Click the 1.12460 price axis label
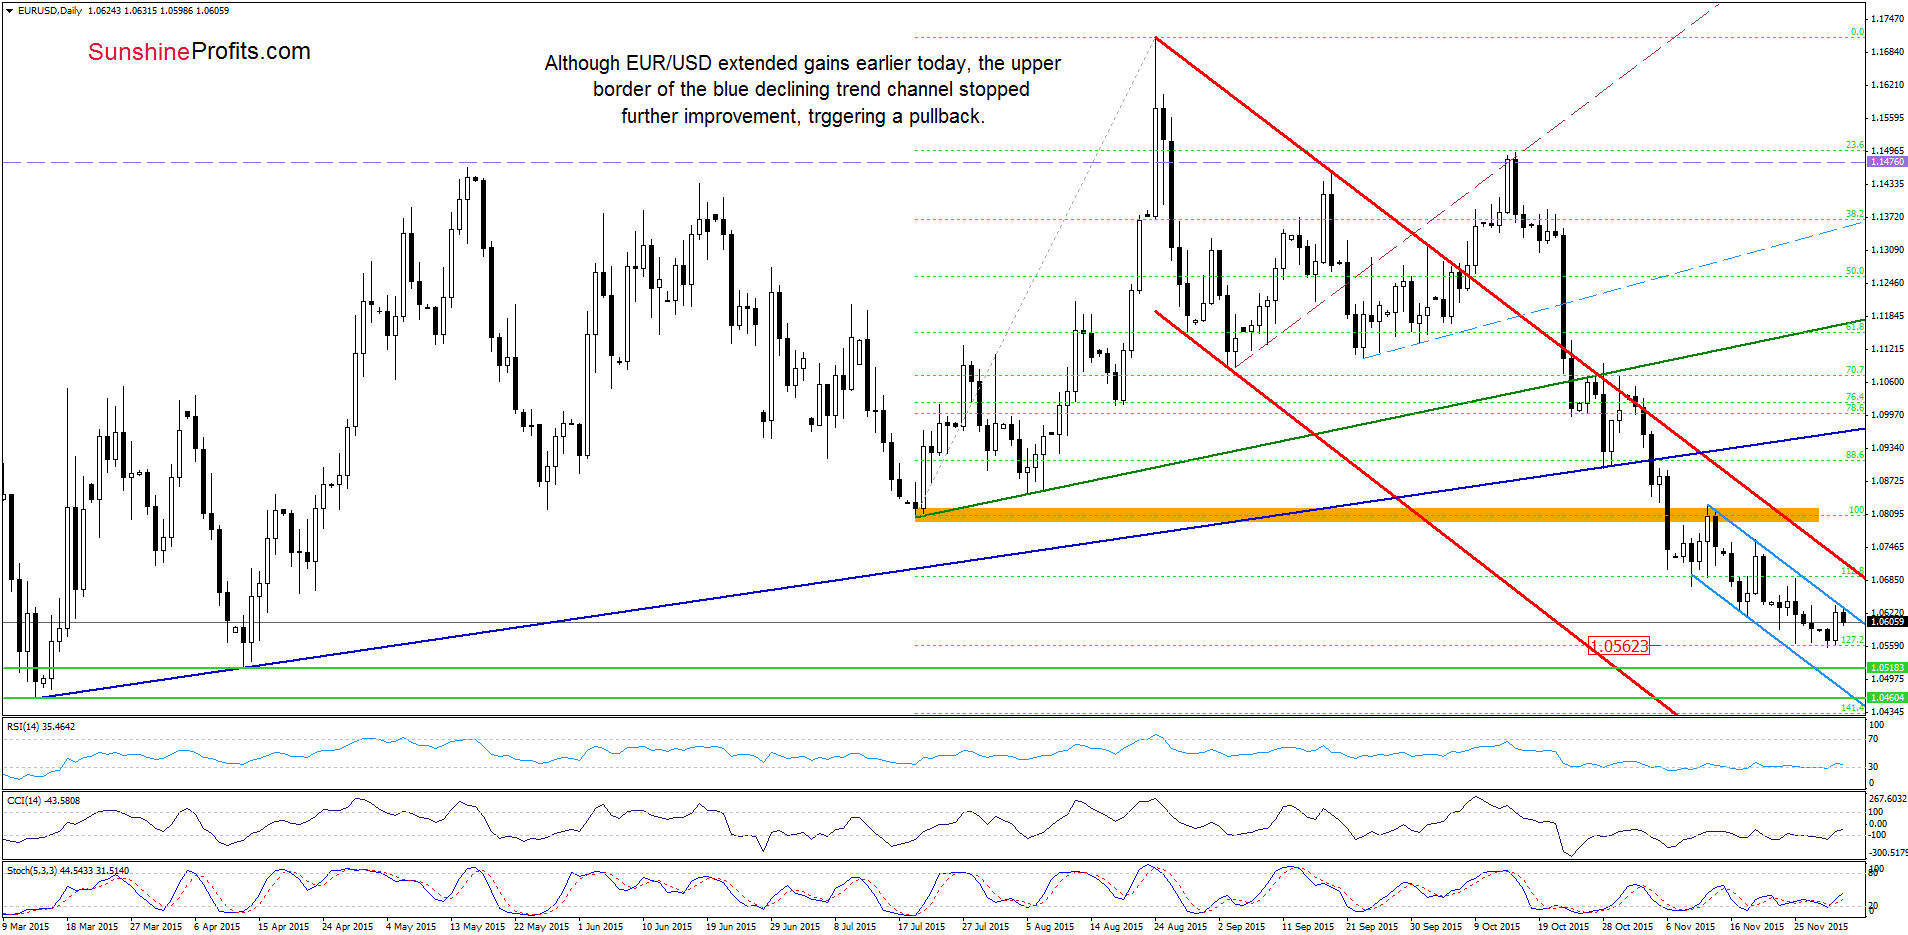Screen dimensions: 1908x935 [x=1887, y=283]
